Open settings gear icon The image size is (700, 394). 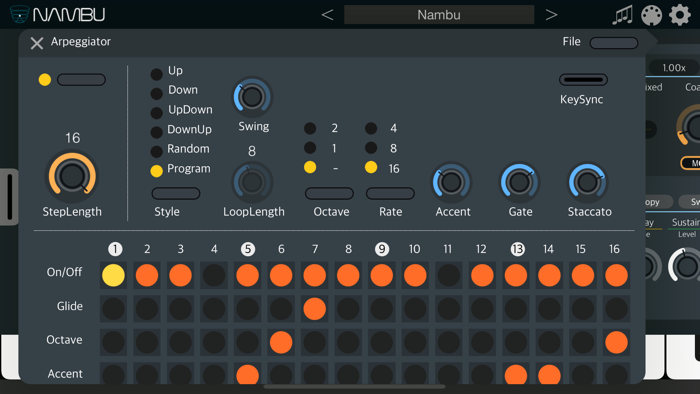tap(680, 15)
